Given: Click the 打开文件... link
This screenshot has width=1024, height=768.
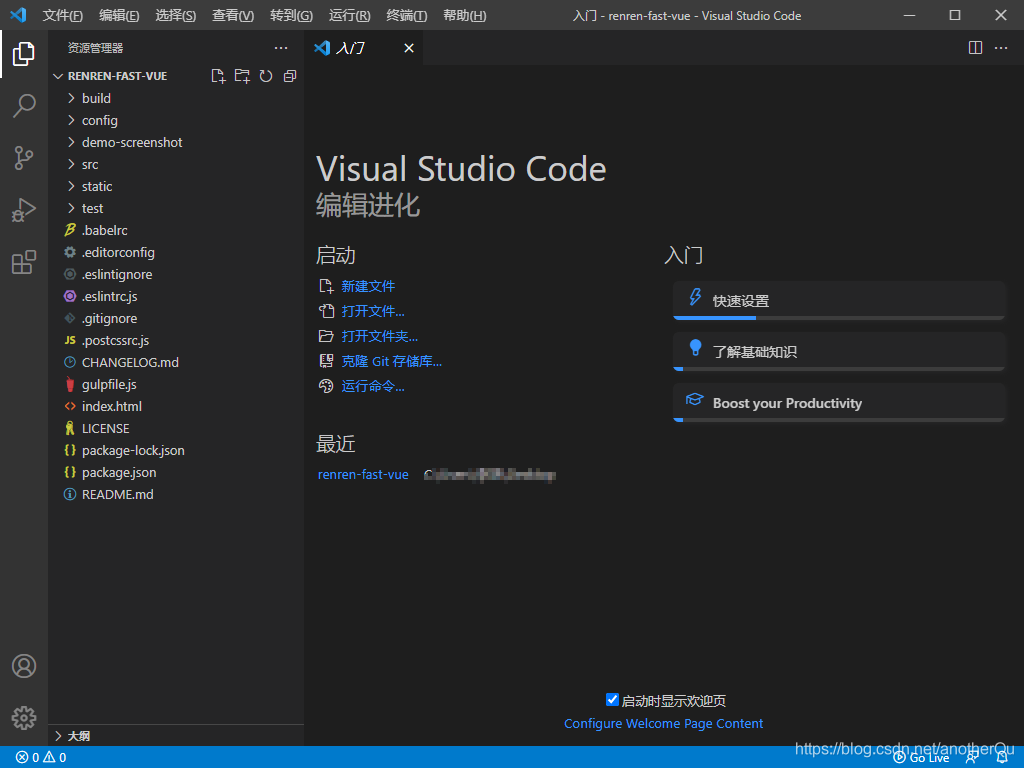Looking at the screenshot, I should coord(373,312).
